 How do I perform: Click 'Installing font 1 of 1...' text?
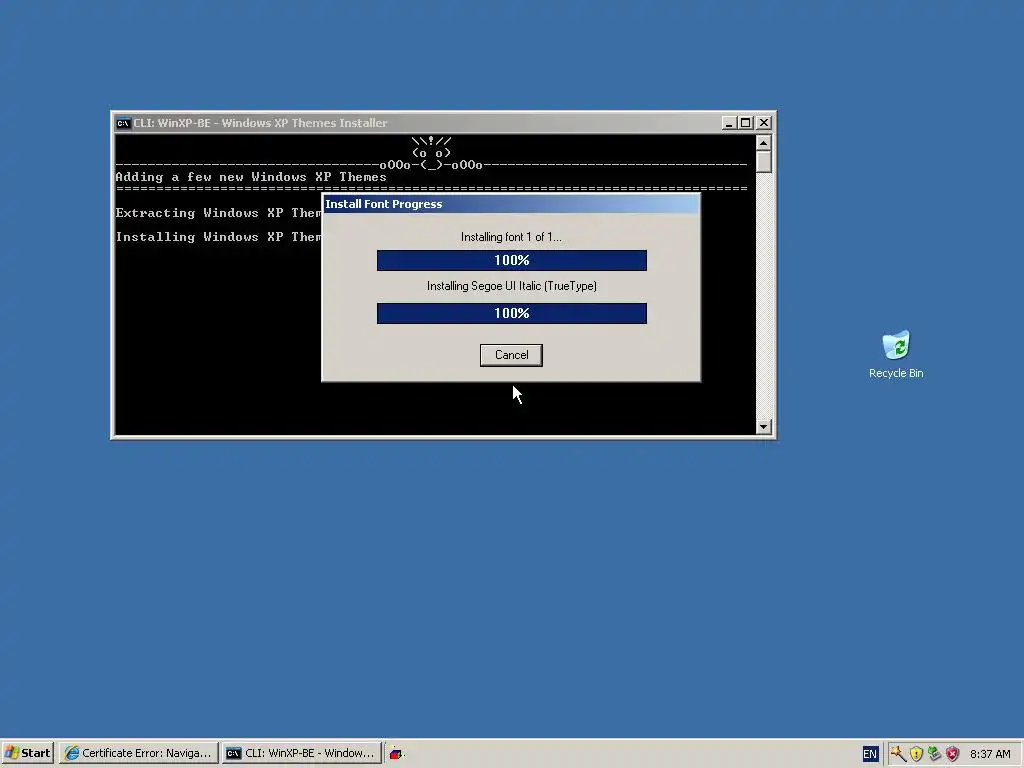coord(511,237)
